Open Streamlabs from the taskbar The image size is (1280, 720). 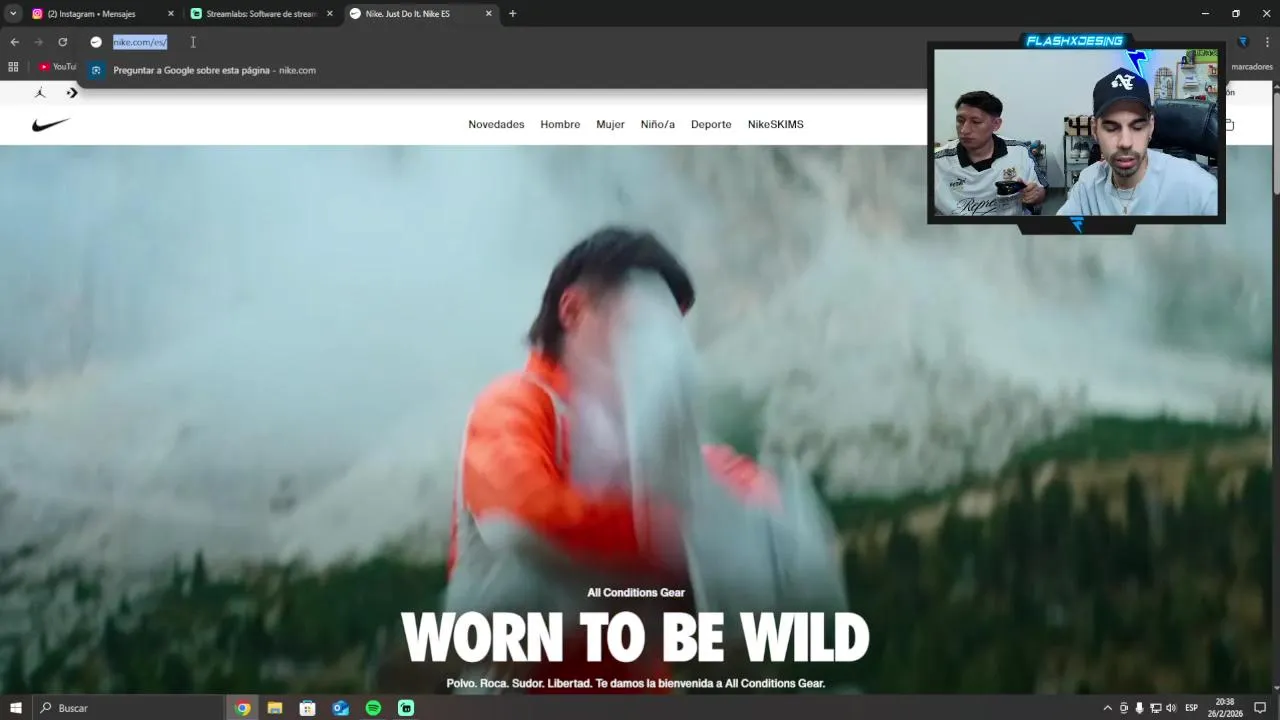pos(406,708)
